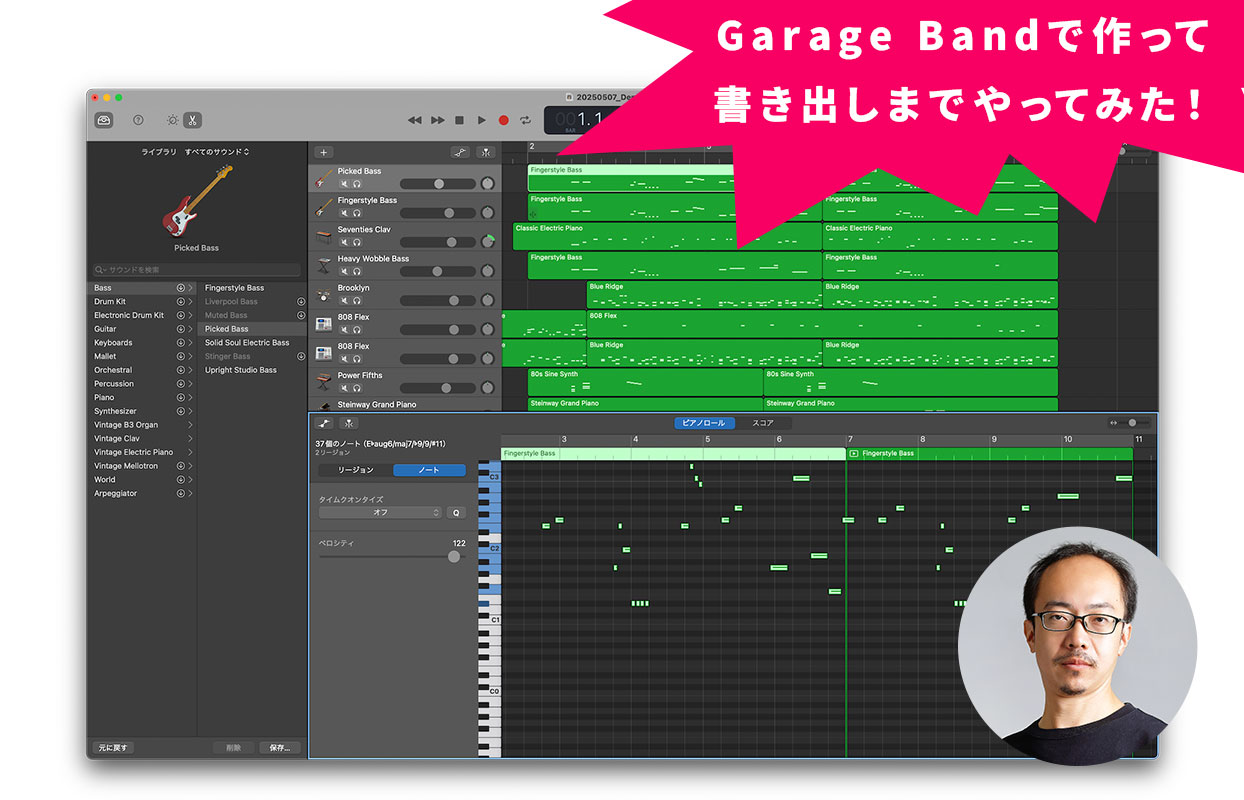The image size is (1244, 800).
Task: Click the '削除' delete button
Action: [233, 747]
